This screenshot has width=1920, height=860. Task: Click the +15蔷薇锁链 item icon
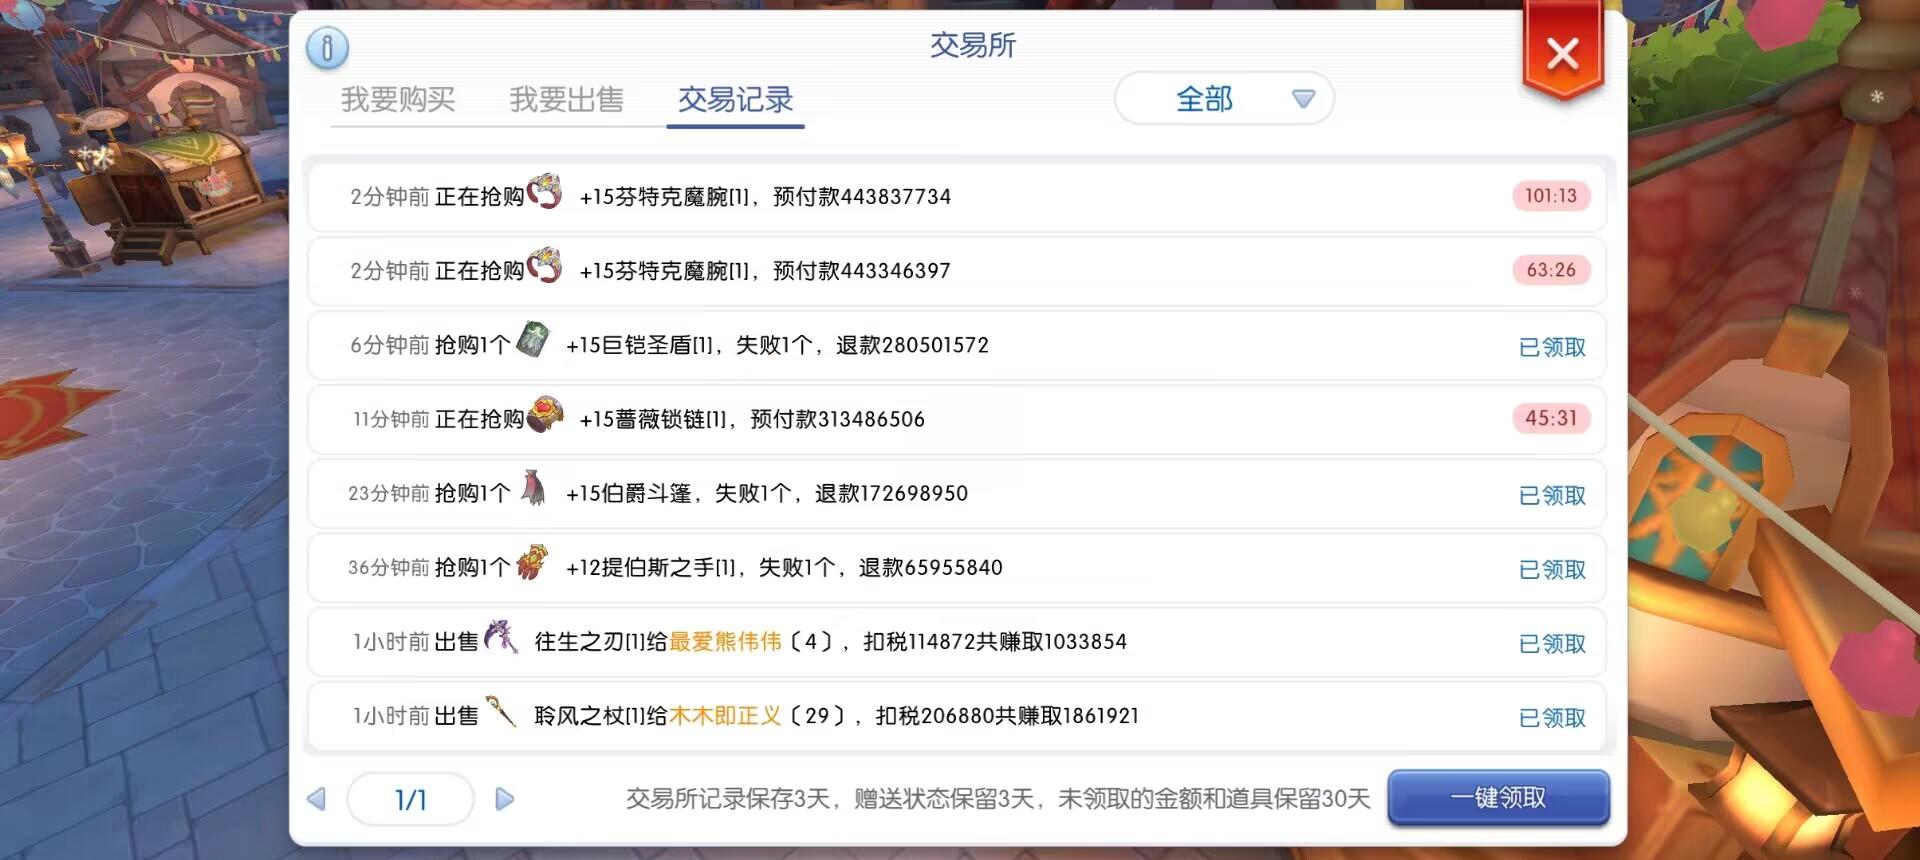tap(545, 413)
